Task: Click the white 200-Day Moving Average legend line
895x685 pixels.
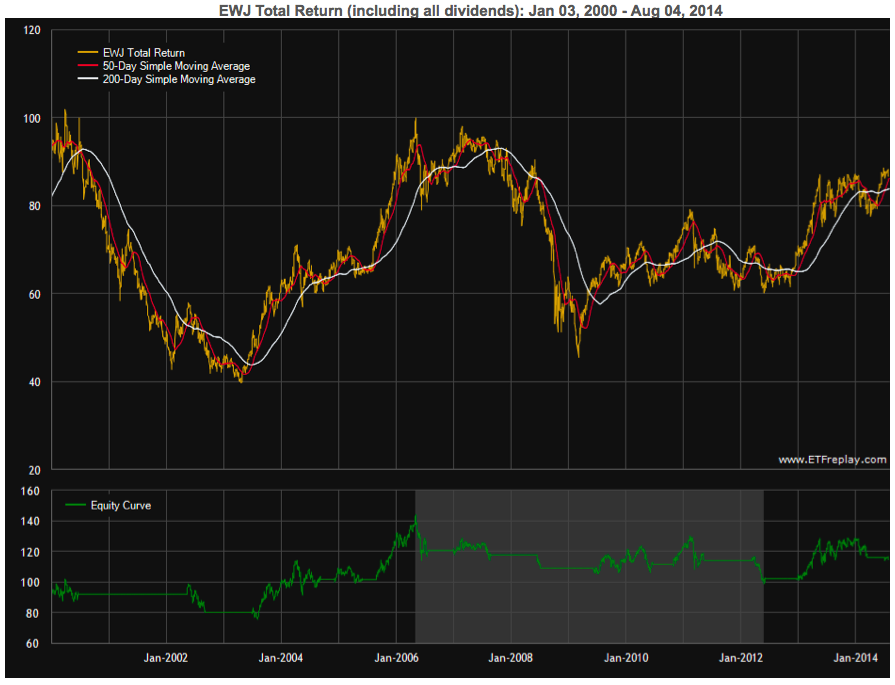Action: [87, 79]
